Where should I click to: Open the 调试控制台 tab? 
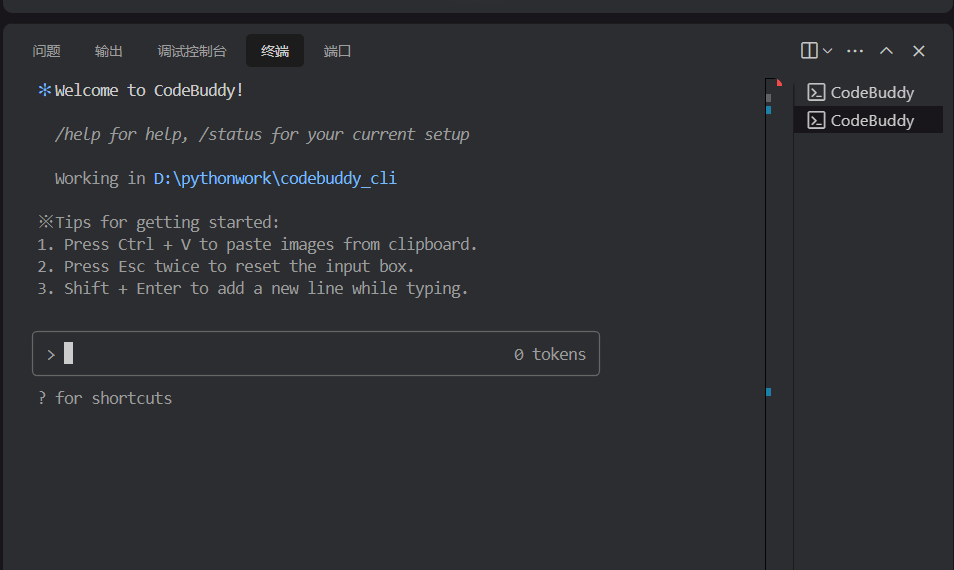(192, 51)
